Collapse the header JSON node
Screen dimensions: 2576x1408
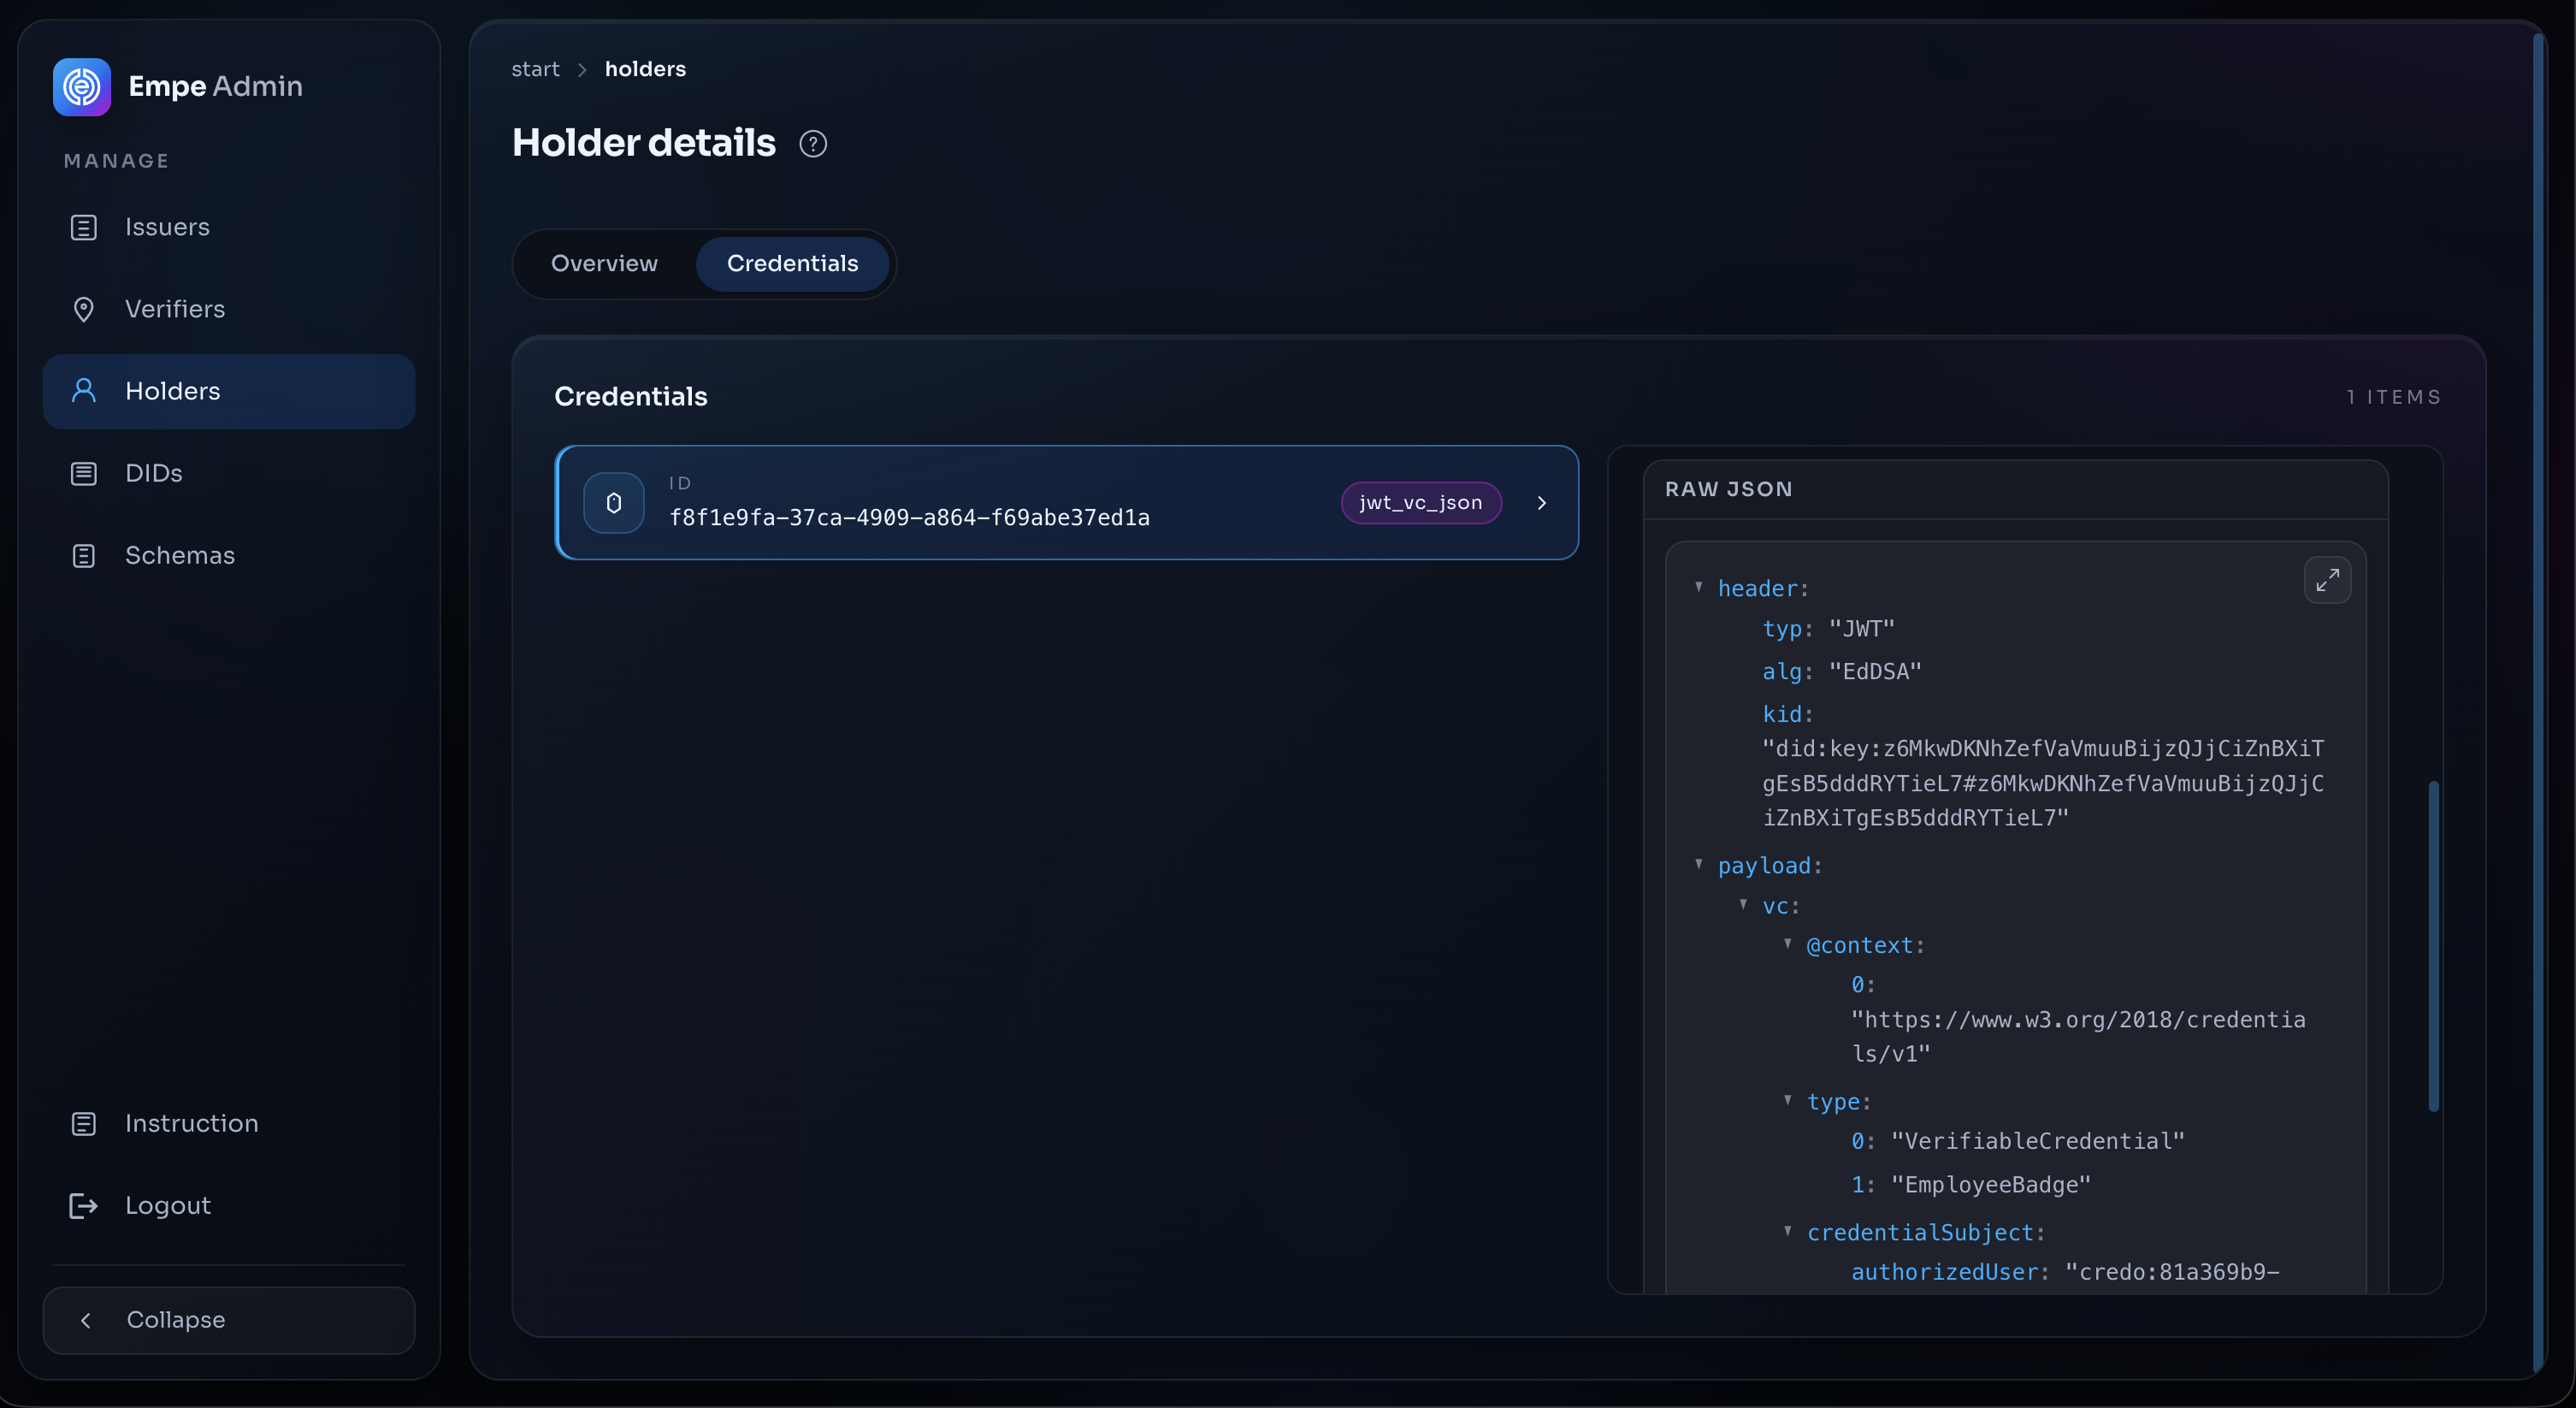[1699, 587]
